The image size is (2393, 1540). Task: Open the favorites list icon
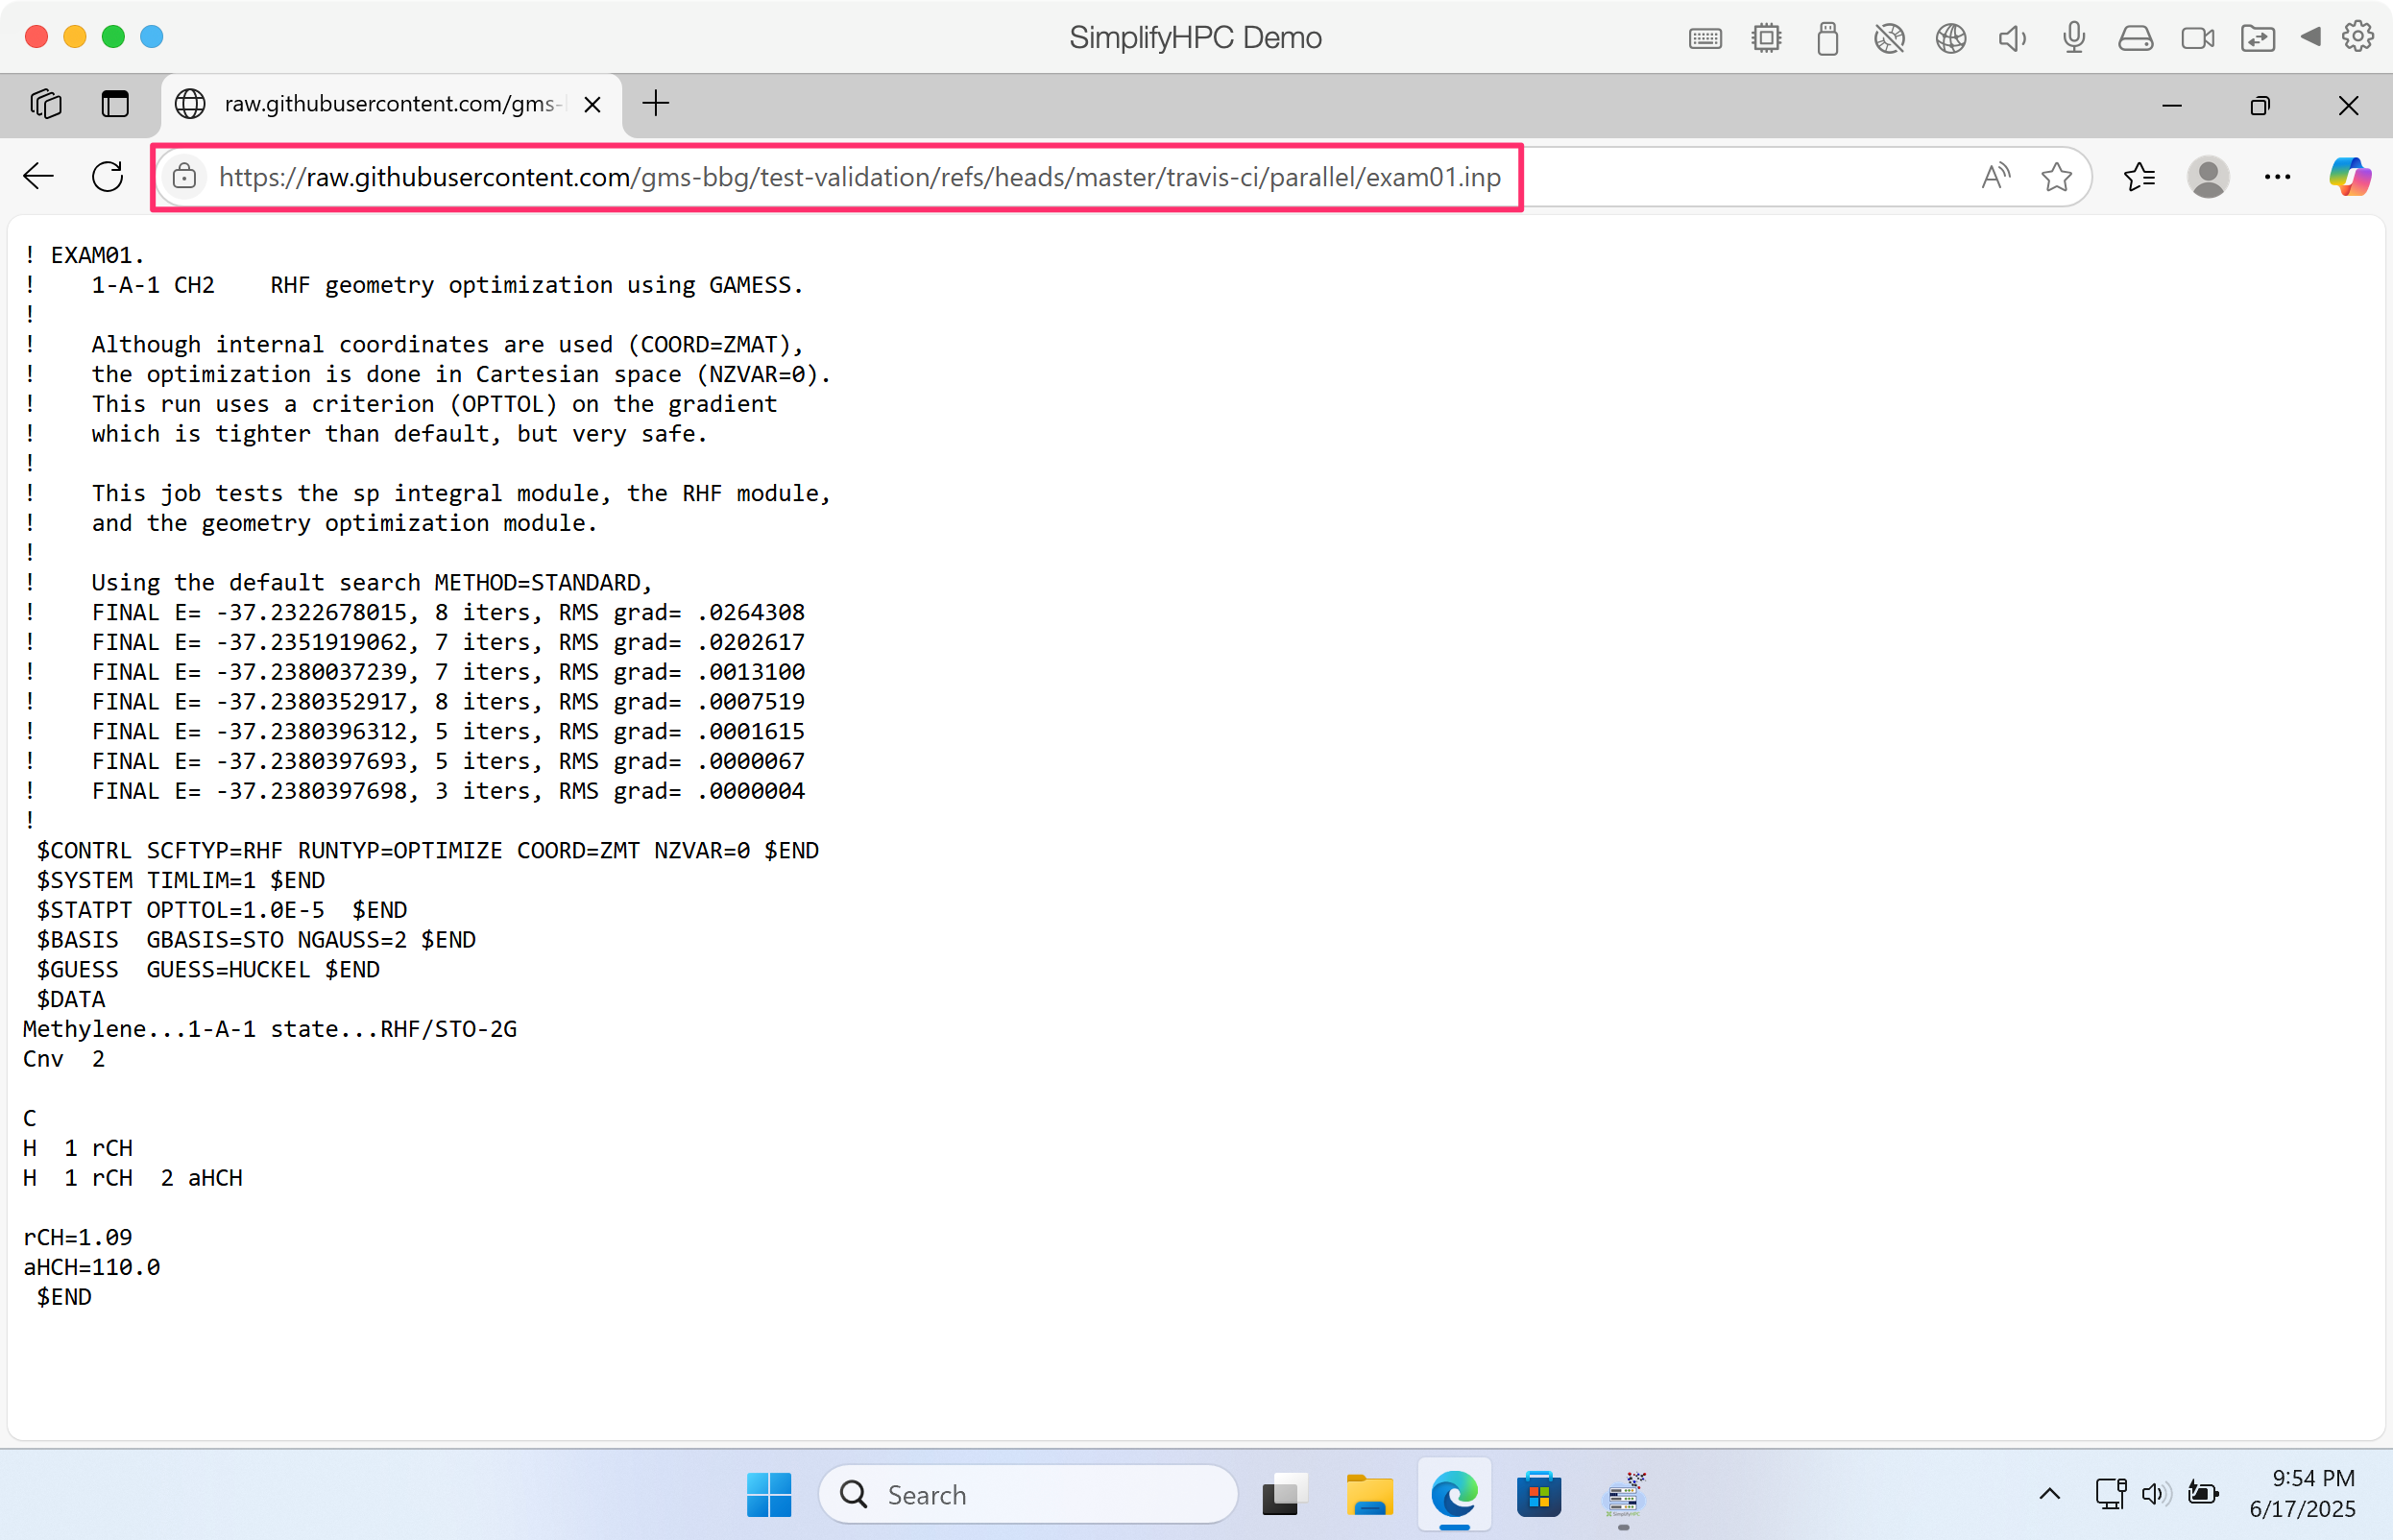click(2139, 177)
